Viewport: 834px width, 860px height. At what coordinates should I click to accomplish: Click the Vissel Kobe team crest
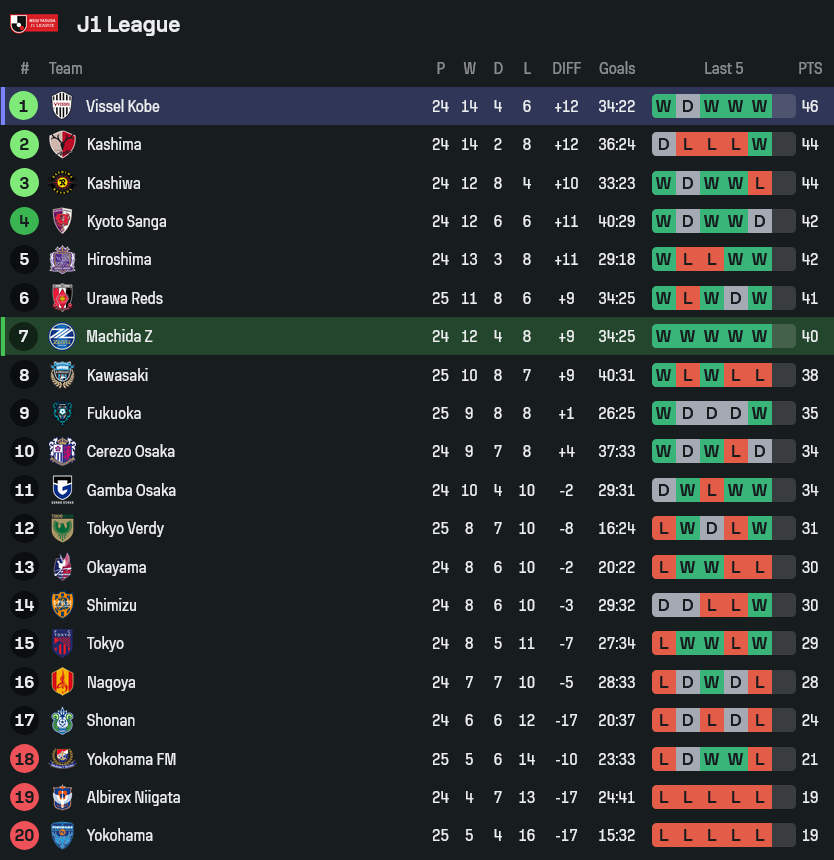62,106
